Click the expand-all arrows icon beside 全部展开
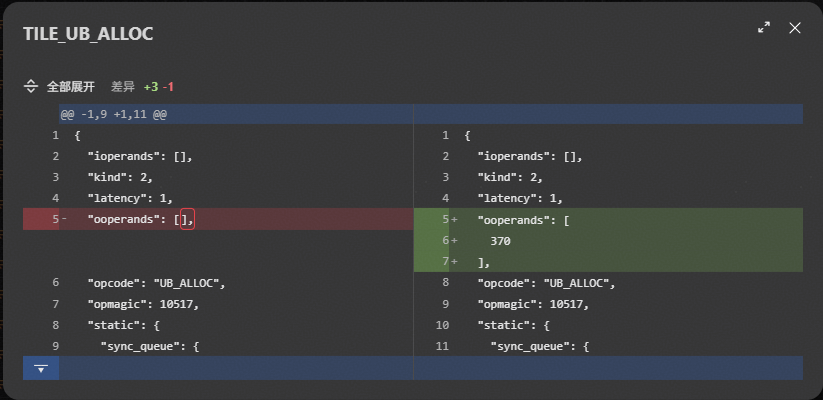The image size is (823, 400). 31,87
